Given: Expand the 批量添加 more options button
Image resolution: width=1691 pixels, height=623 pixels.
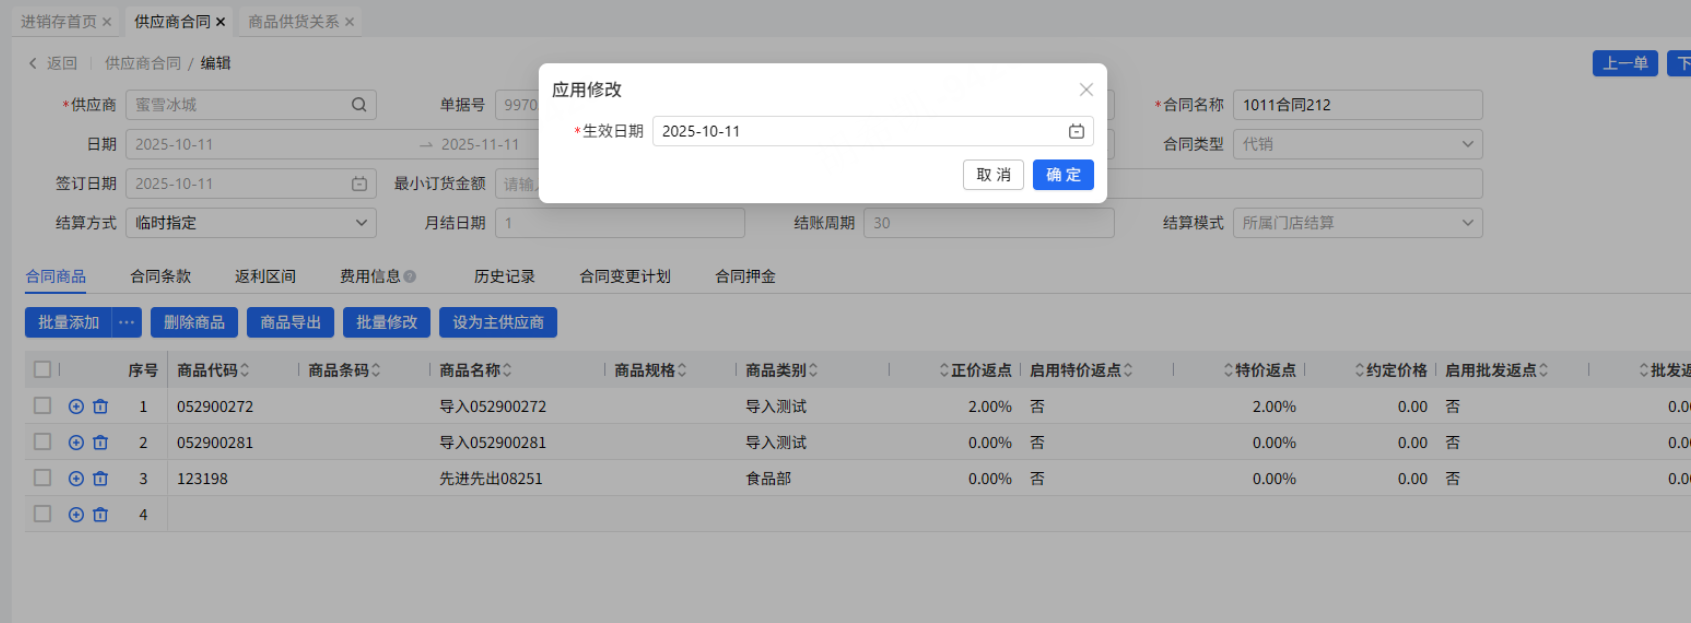Looking at the screenshot, I should (x=126, y=322).
